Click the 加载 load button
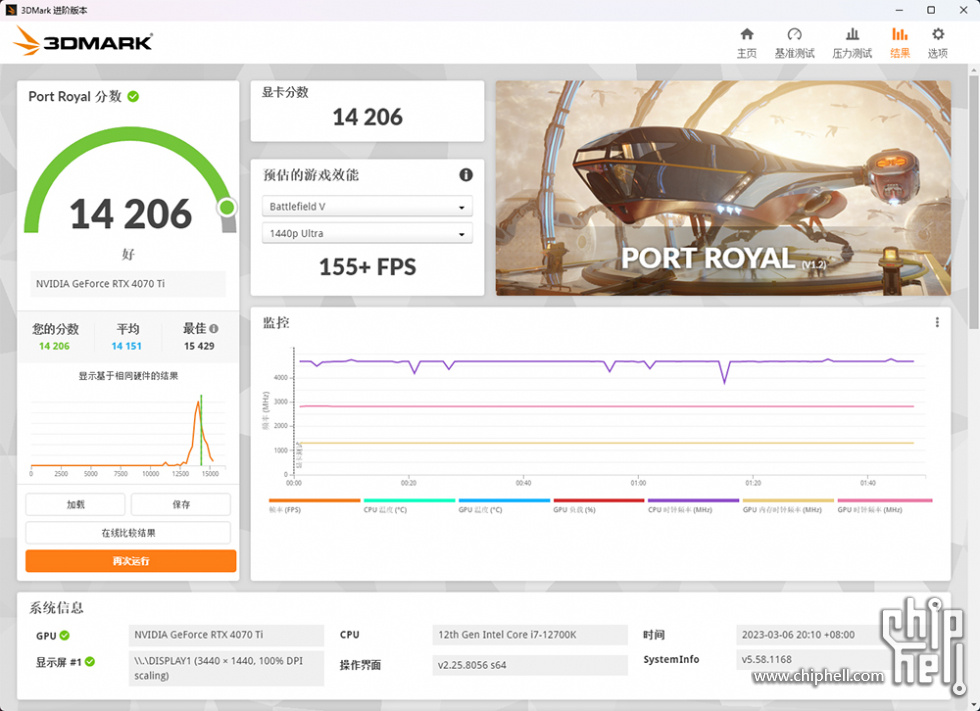The height and width of the screenshot is (711, 980). [75, 504]
